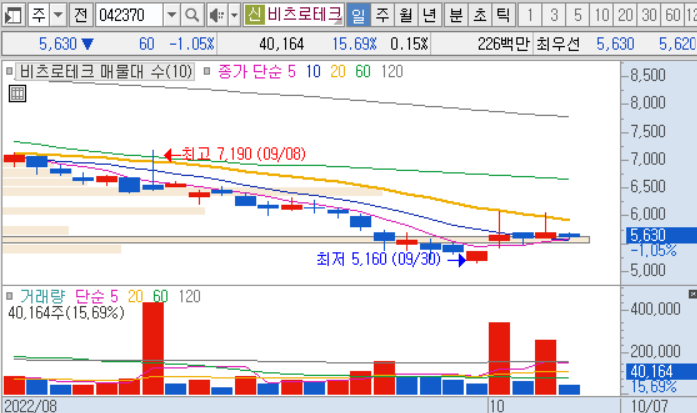The image size is (697, 413).
Task: Choose the 60 interval button
Action: (672, 15)
